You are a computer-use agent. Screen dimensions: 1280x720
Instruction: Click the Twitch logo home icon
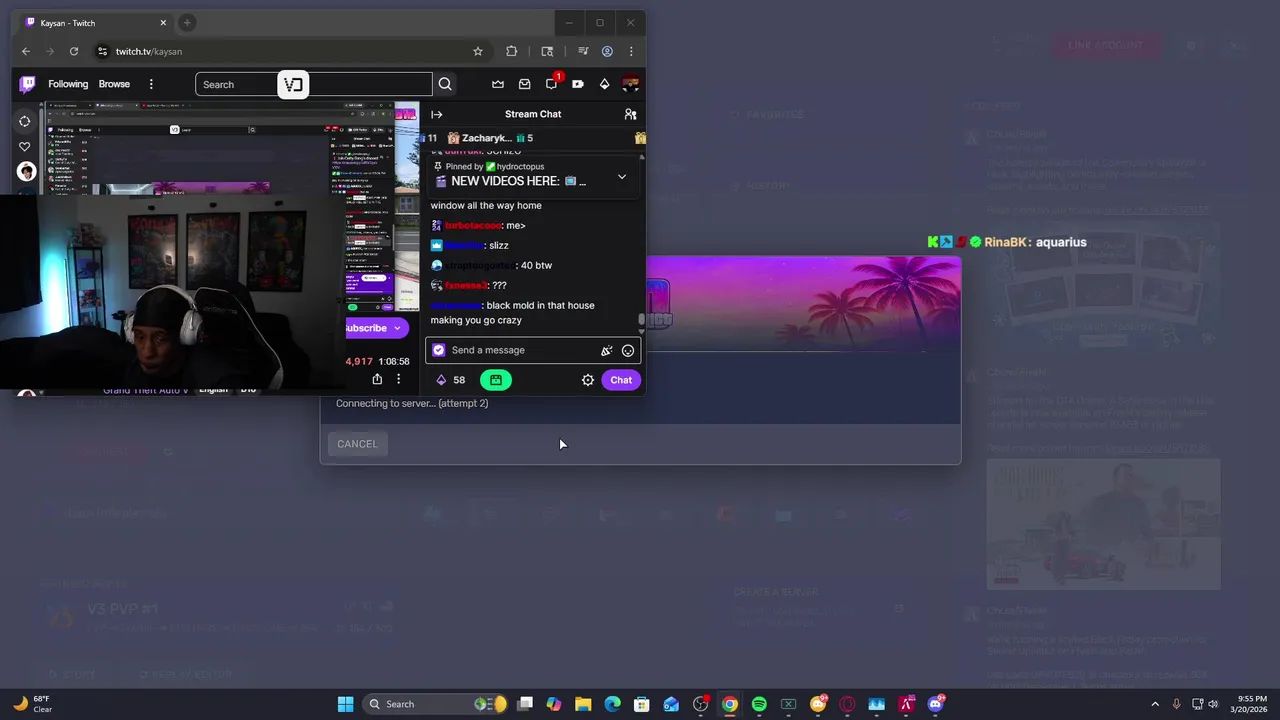pos(28,84)
